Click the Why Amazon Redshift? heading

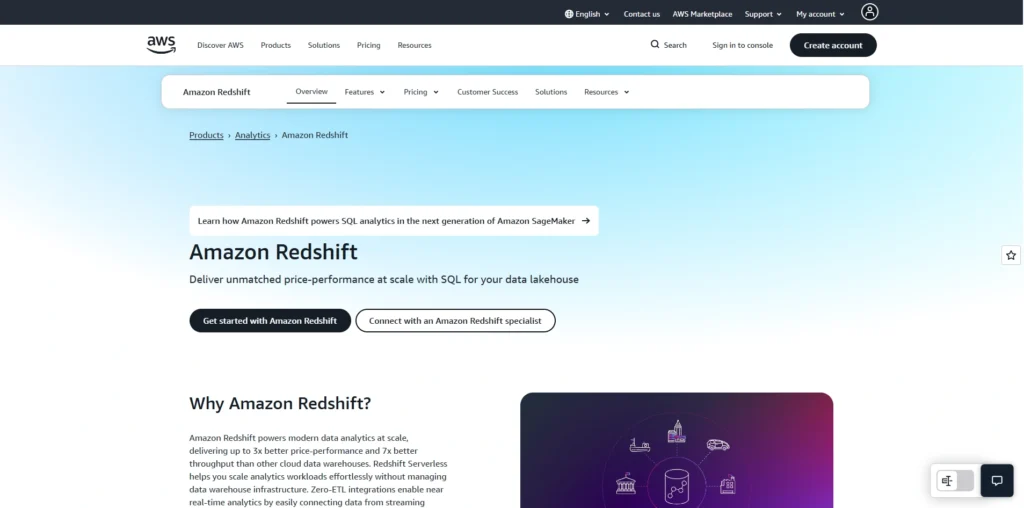280,404
